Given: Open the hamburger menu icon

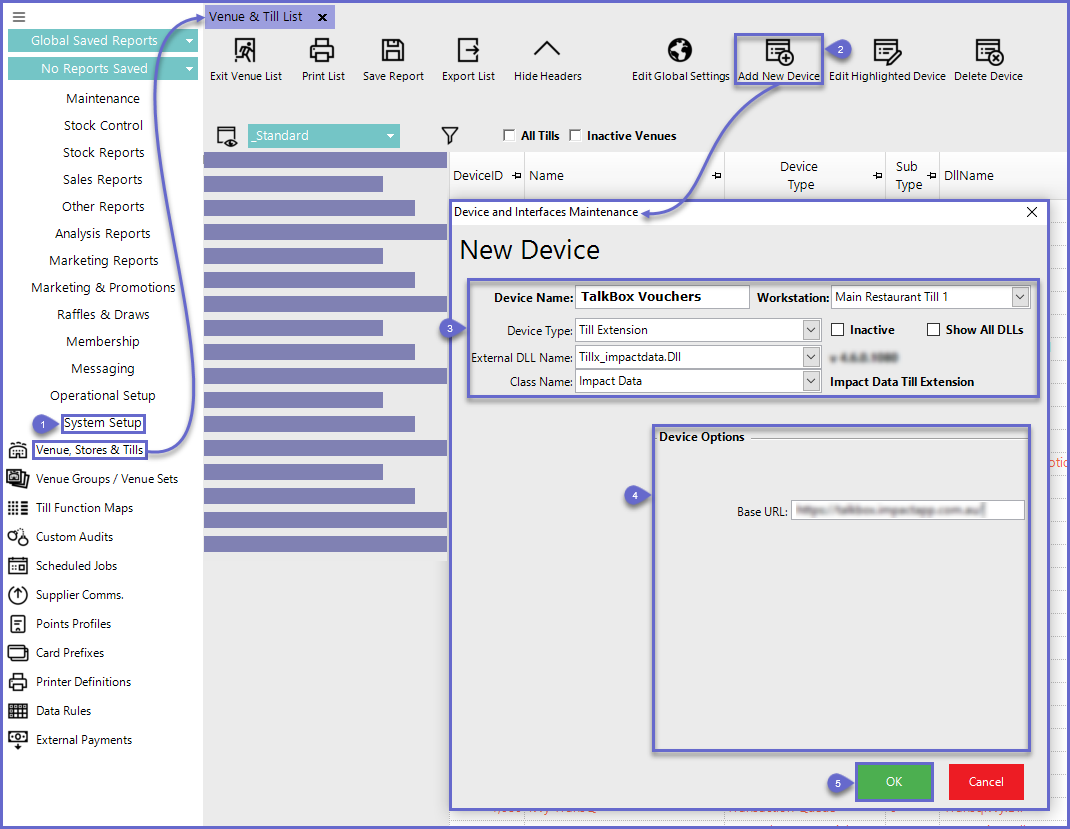Looking at the screenshot, I should point(19,17).
